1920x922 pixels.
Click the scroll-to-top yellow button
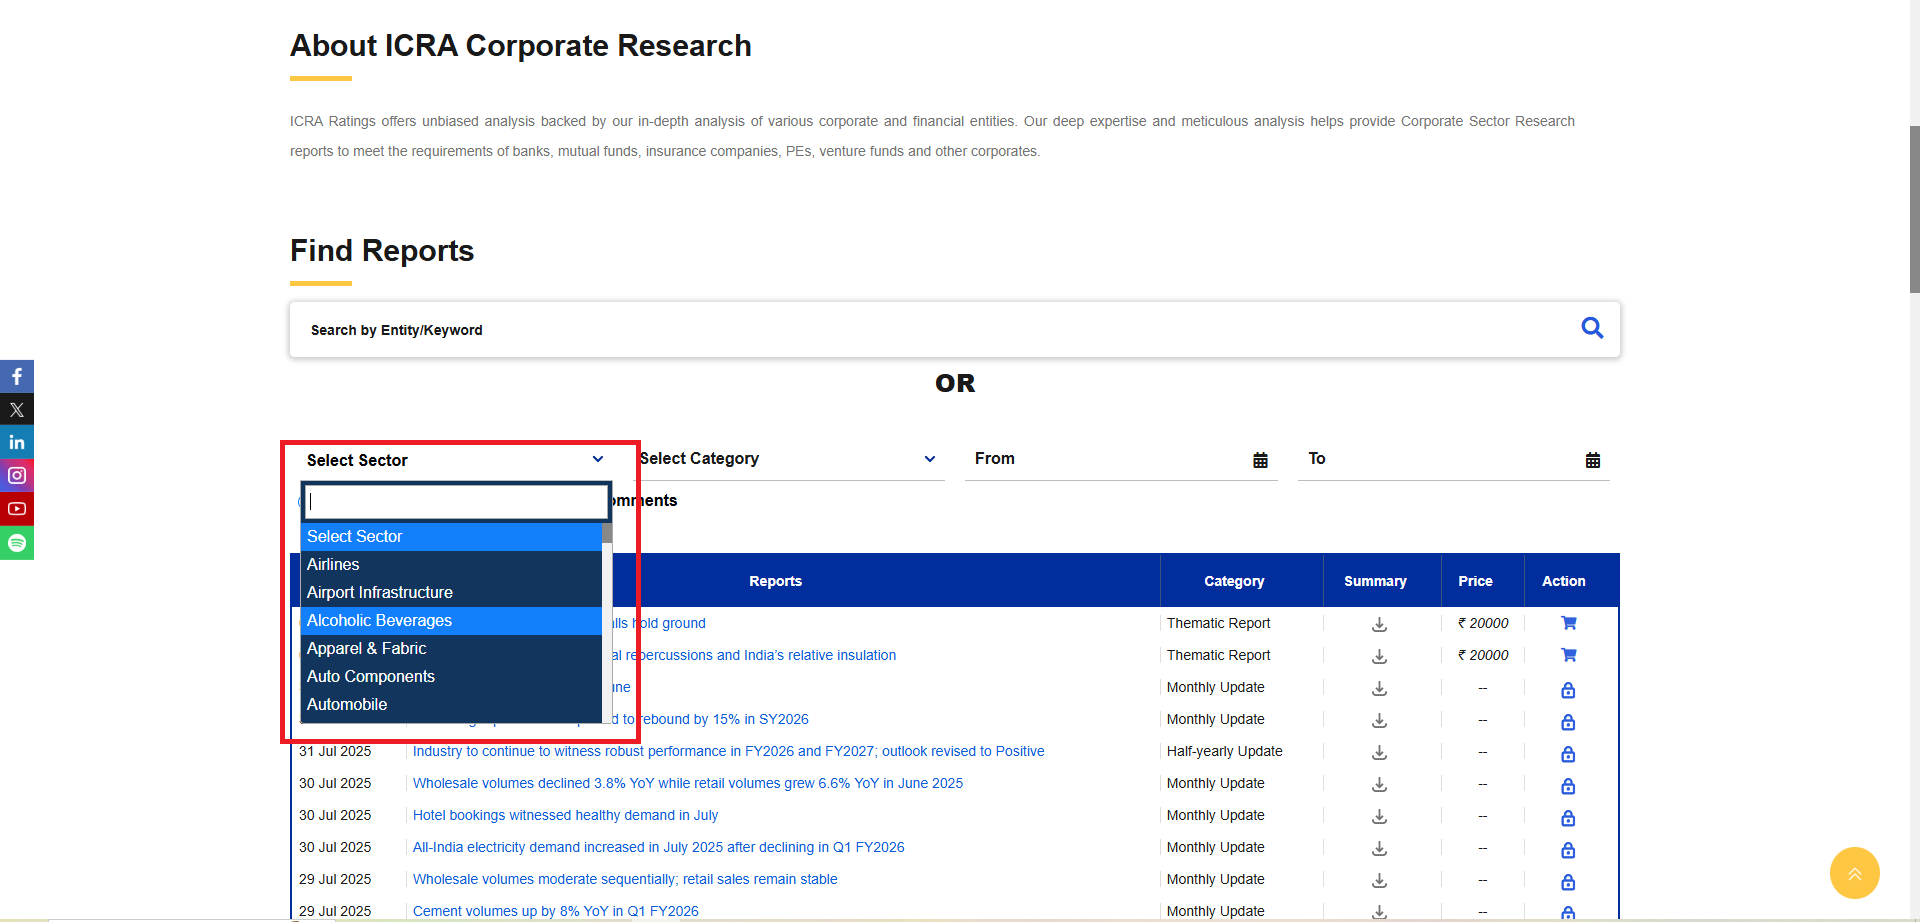[x=1854, y=873]
